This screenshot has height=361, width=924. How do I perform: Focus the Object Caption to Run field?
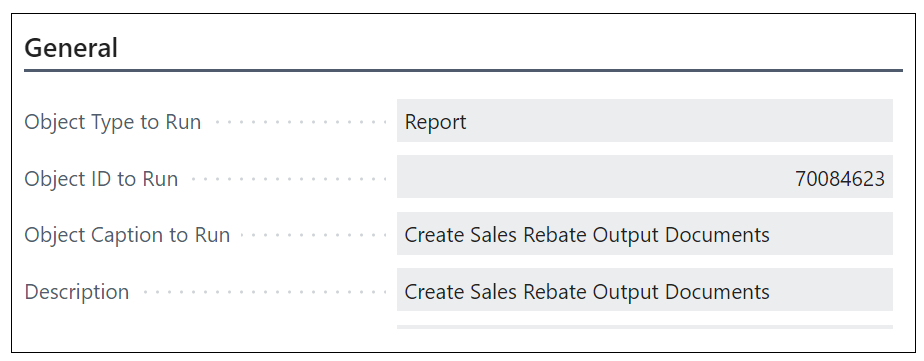click(x=645, y=233)
